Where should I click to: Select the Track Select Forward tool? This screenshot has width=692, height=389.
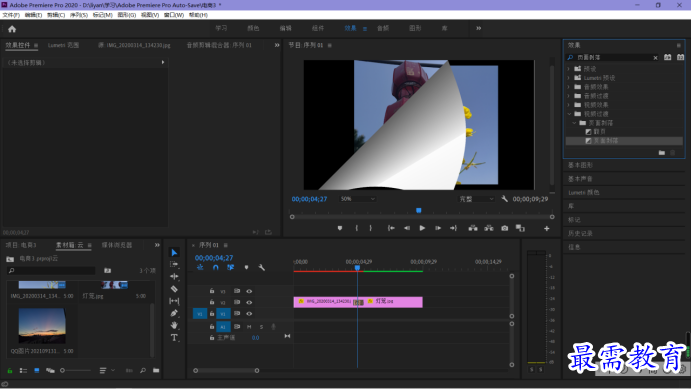(174, 264)
